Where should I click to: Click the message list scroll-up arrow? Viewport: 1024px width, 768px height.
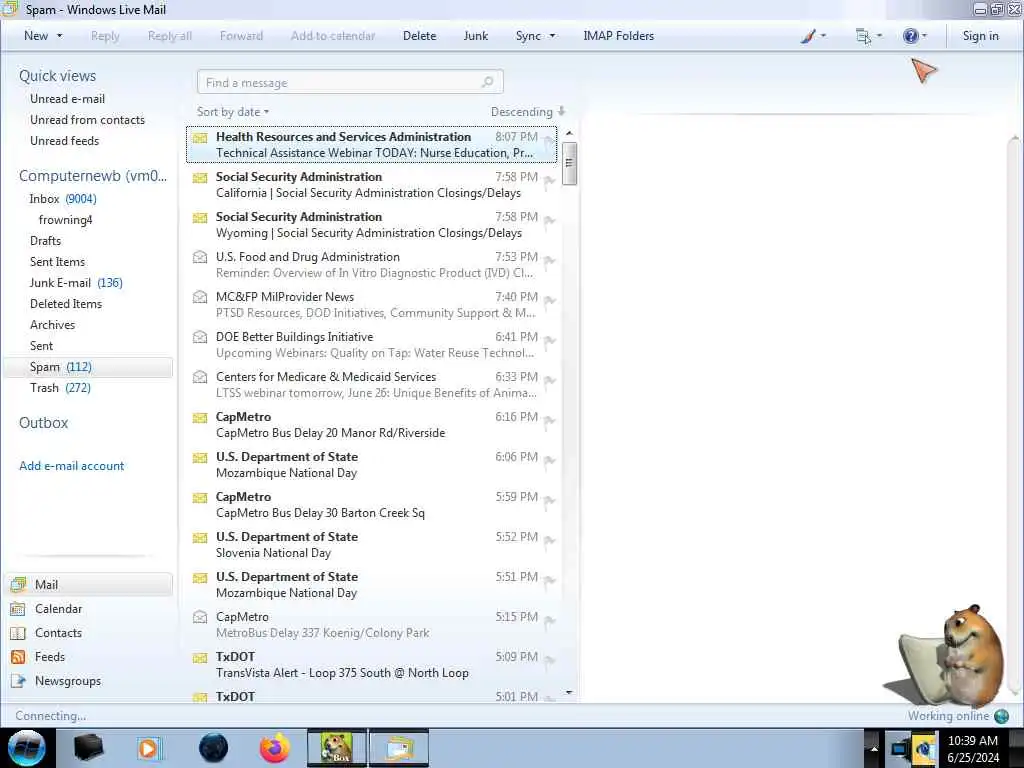coord(569,133)
